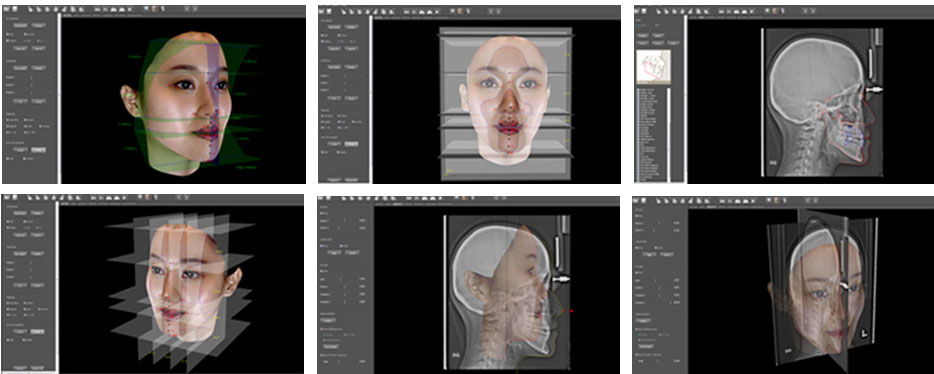
Task: Toggle the topmost checkbox in face-on-X-ray overlay panel
Action: click(x=321, y=213)
